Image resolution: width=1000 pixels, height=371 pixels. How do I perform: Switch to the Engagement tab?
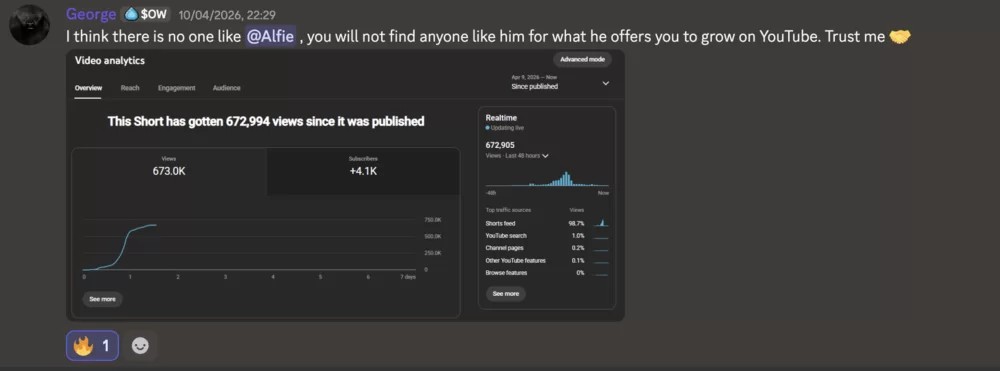(177, 88)
